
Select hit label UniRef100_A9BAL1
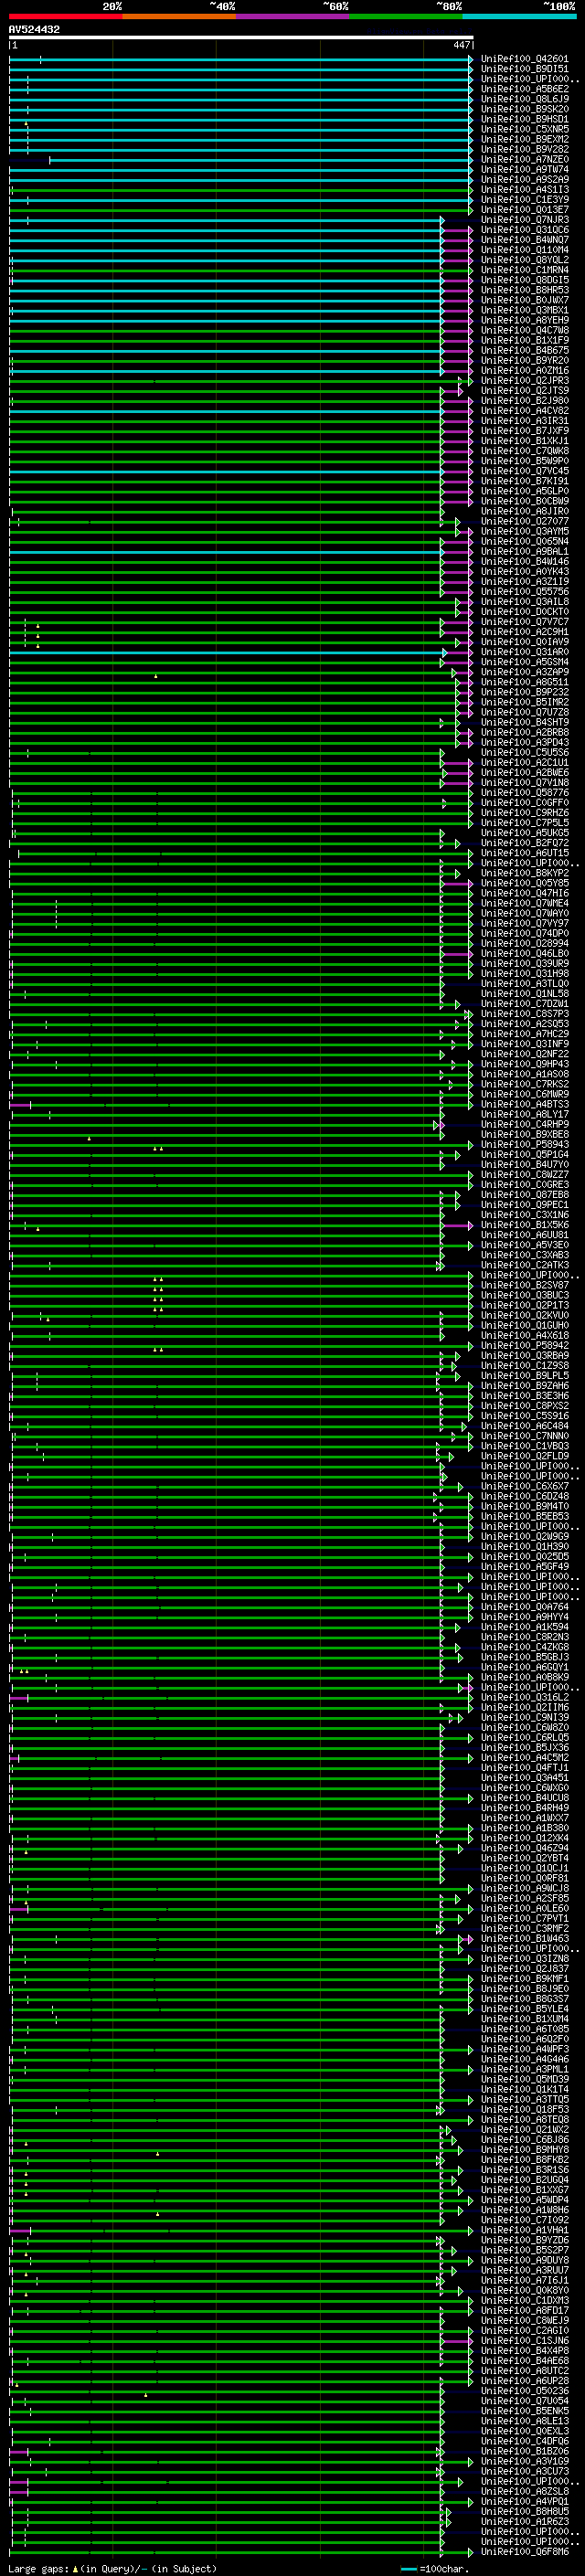525,552
